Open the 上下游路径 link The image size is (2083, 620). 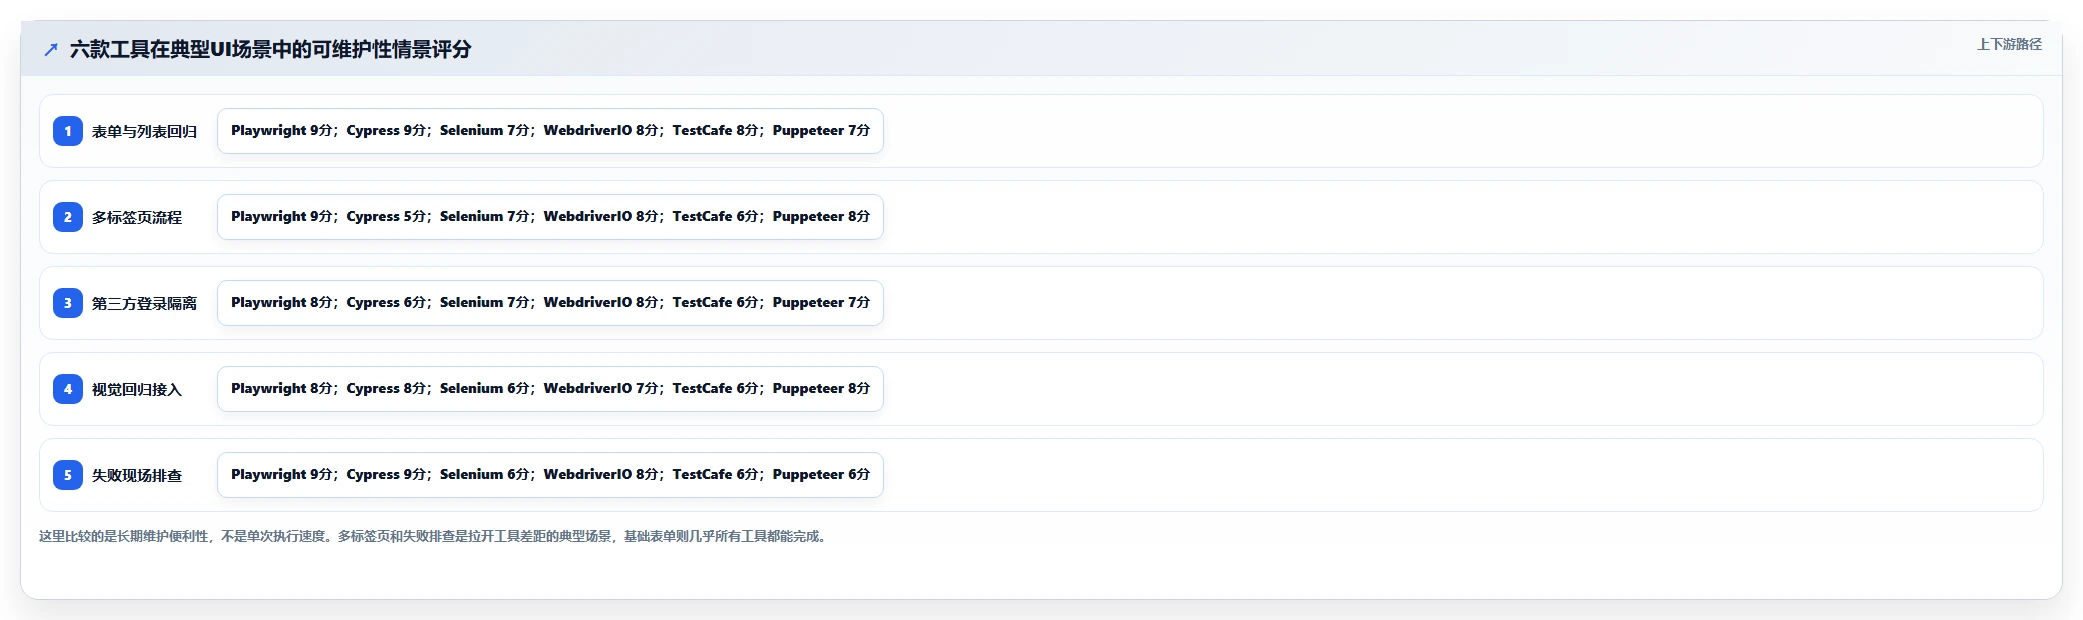point(2009,44)
